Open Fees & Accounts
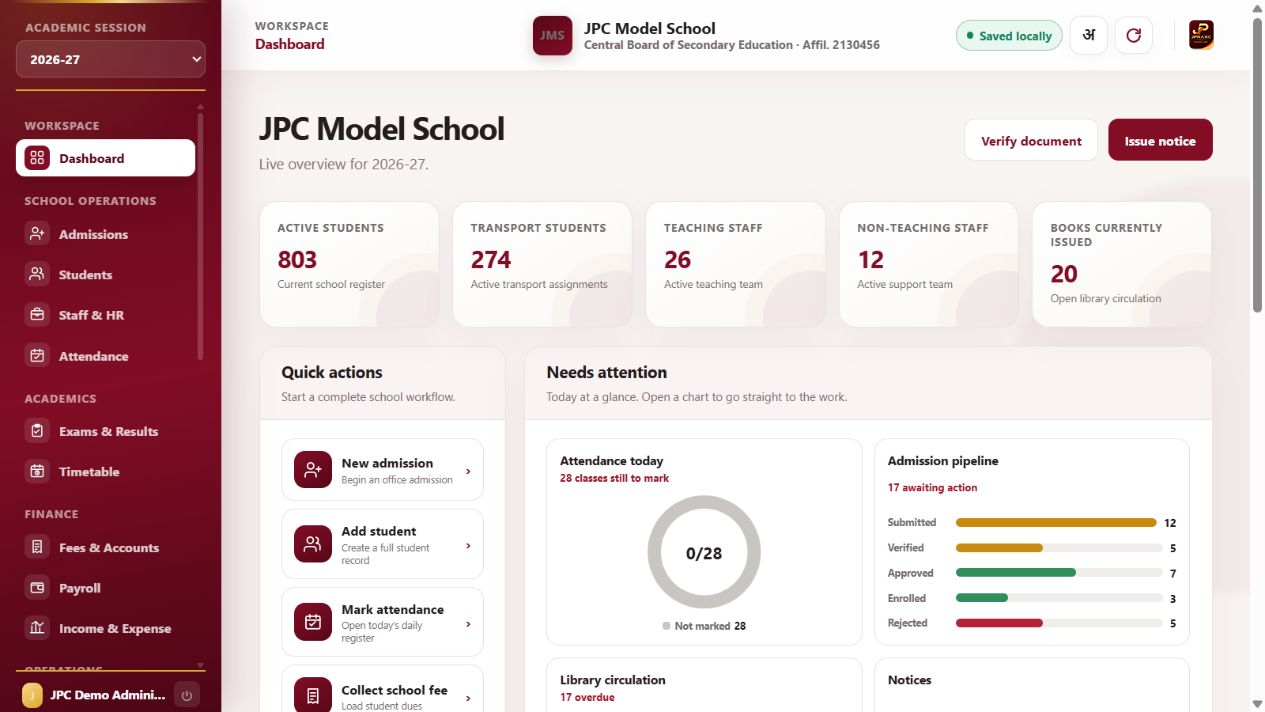 (105, 547)
